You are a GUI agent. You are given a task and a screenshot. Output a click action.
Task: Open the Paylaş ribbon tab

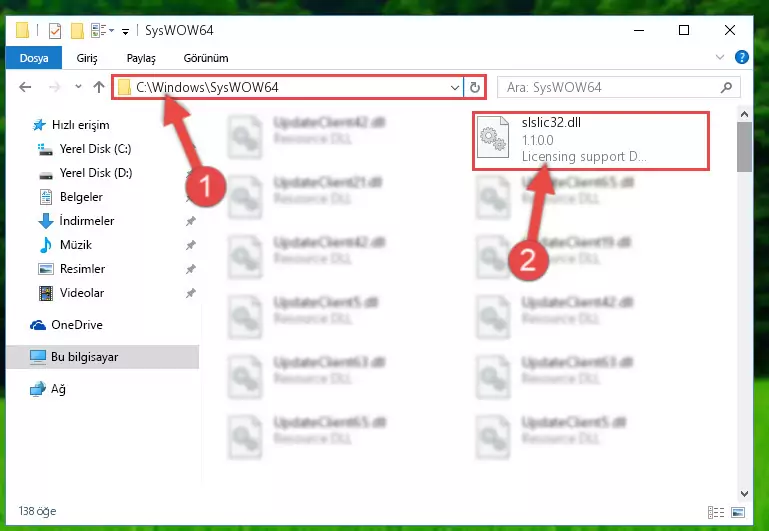pyautogui.click(x=141, y=58)
